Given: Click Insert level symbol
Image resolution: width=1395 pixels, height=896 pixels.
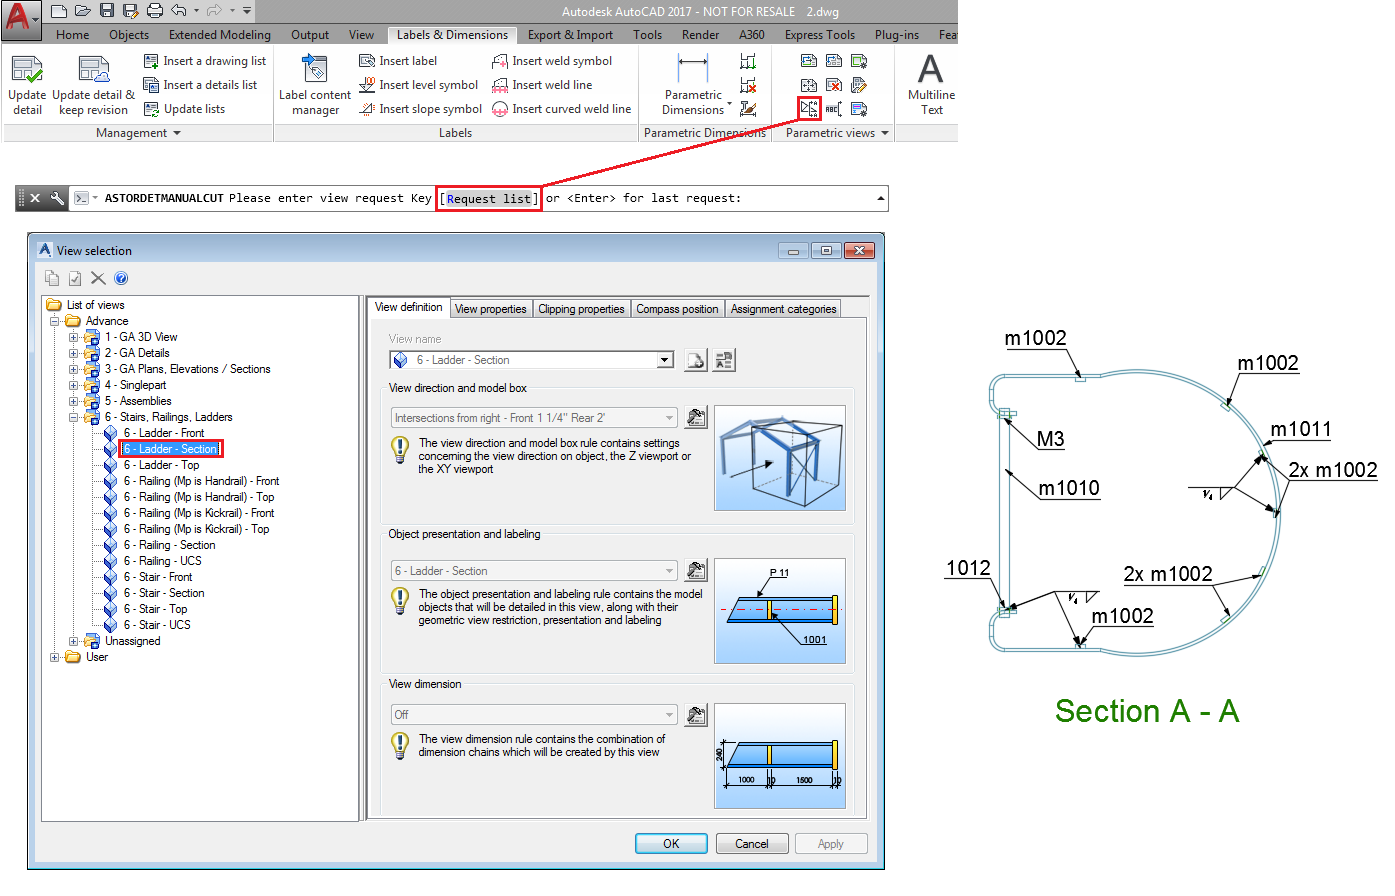Looking at the screenshot, I should point(418,85).
